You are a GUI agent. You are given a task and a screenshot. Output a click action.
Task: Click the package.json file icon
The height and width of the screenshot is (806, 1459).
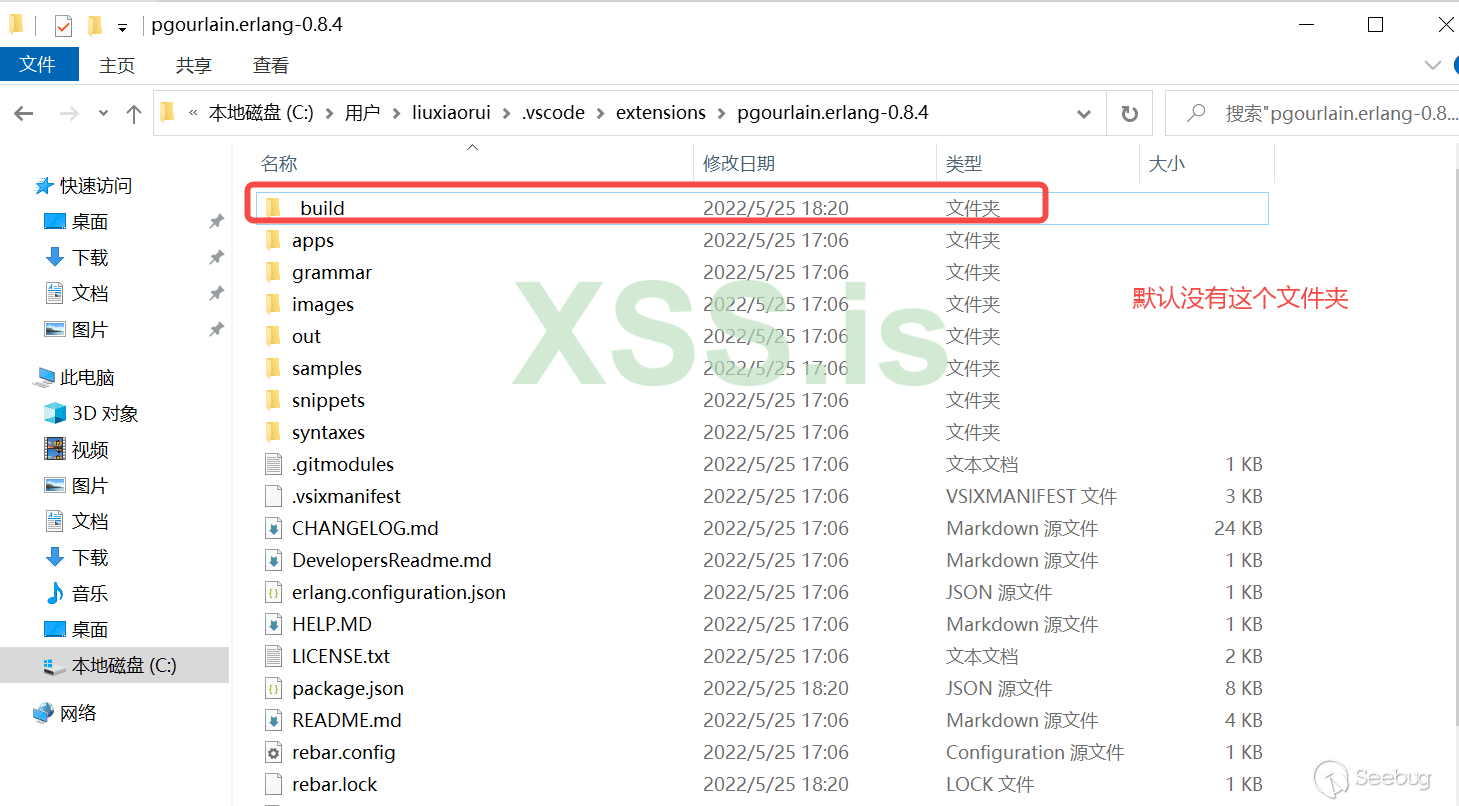273,688
